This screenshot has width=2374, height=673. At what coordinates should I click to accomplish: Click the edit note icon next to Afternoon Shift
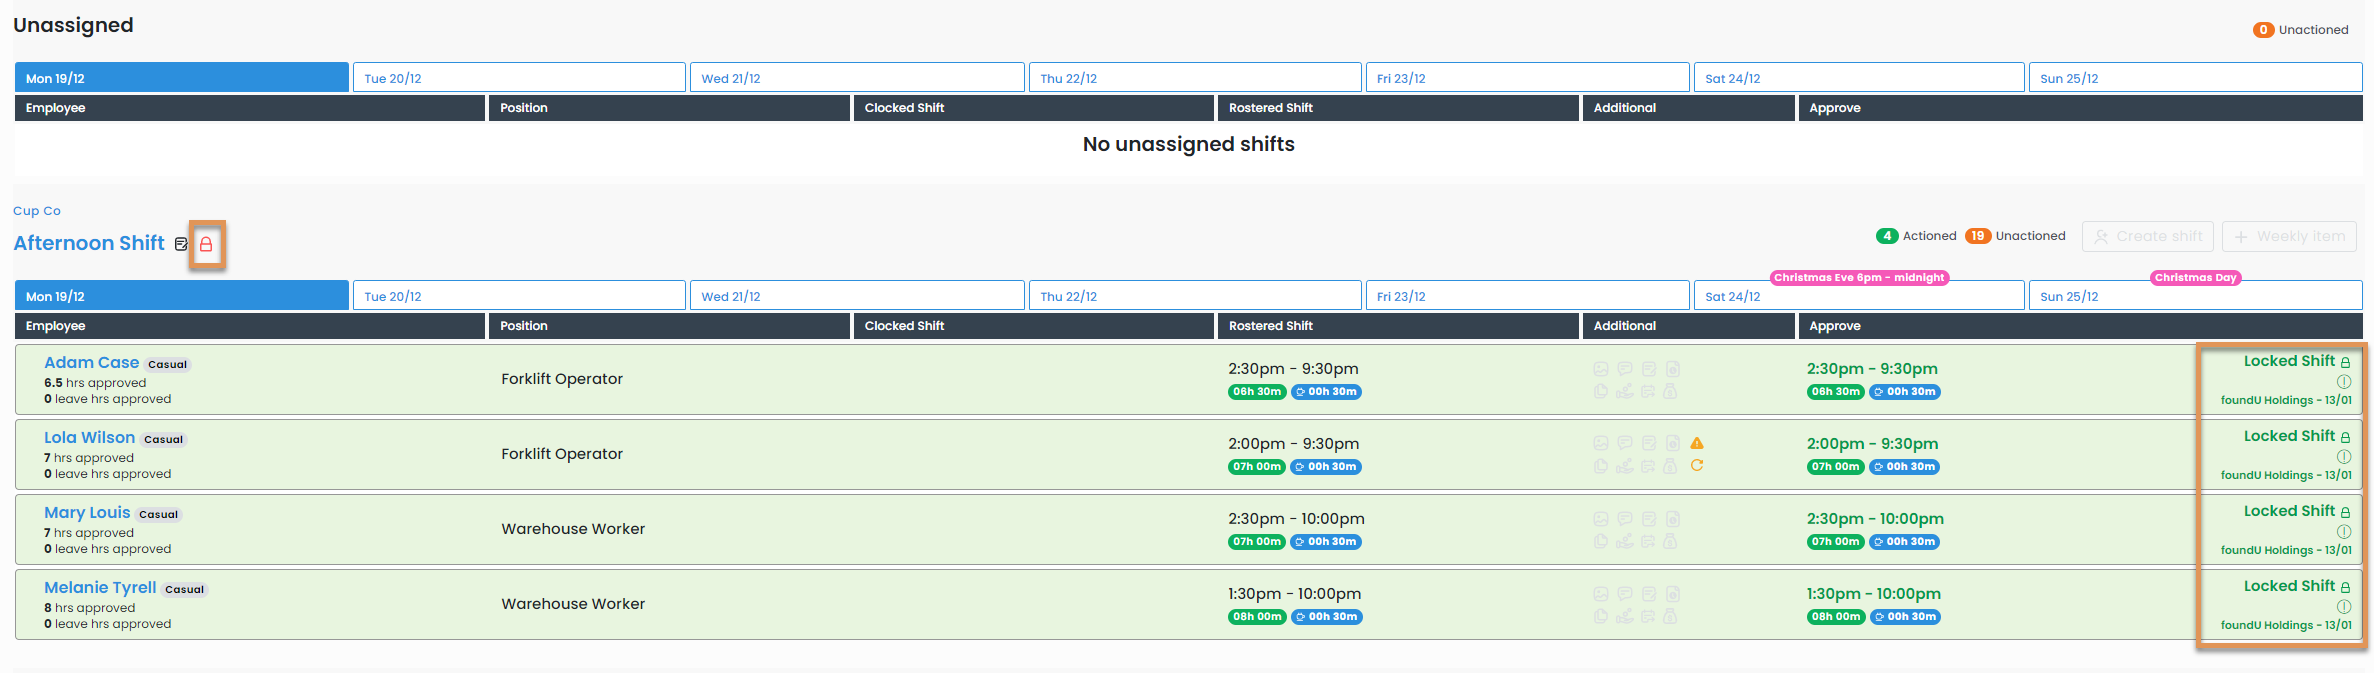181,244
